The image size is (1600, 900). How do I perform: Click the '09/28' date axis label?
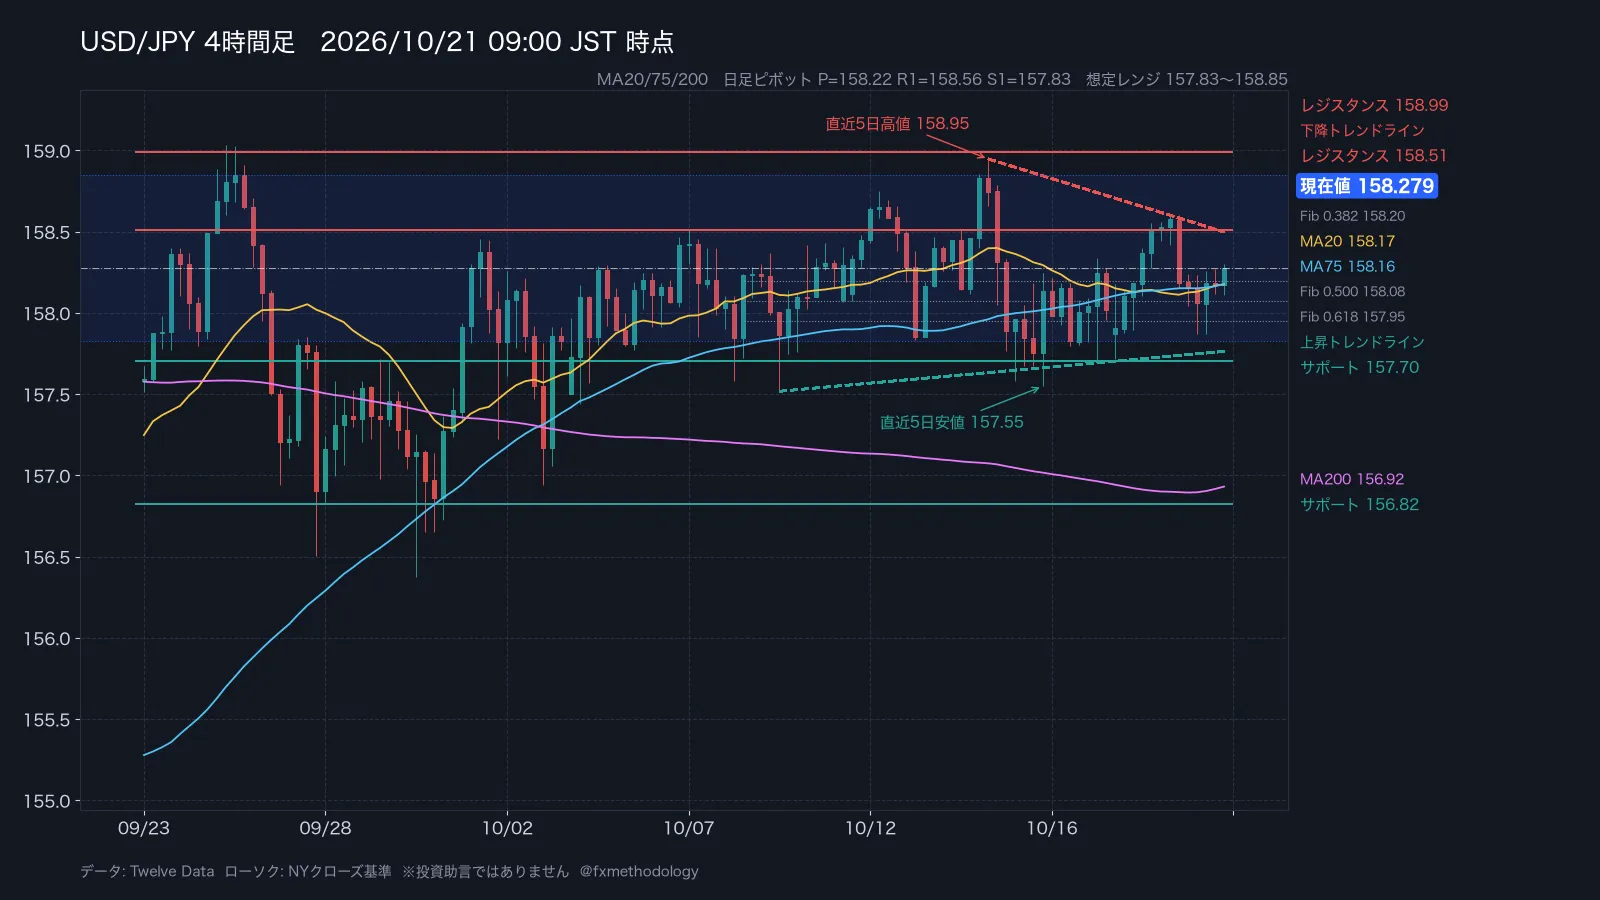[x=325, y=828]
